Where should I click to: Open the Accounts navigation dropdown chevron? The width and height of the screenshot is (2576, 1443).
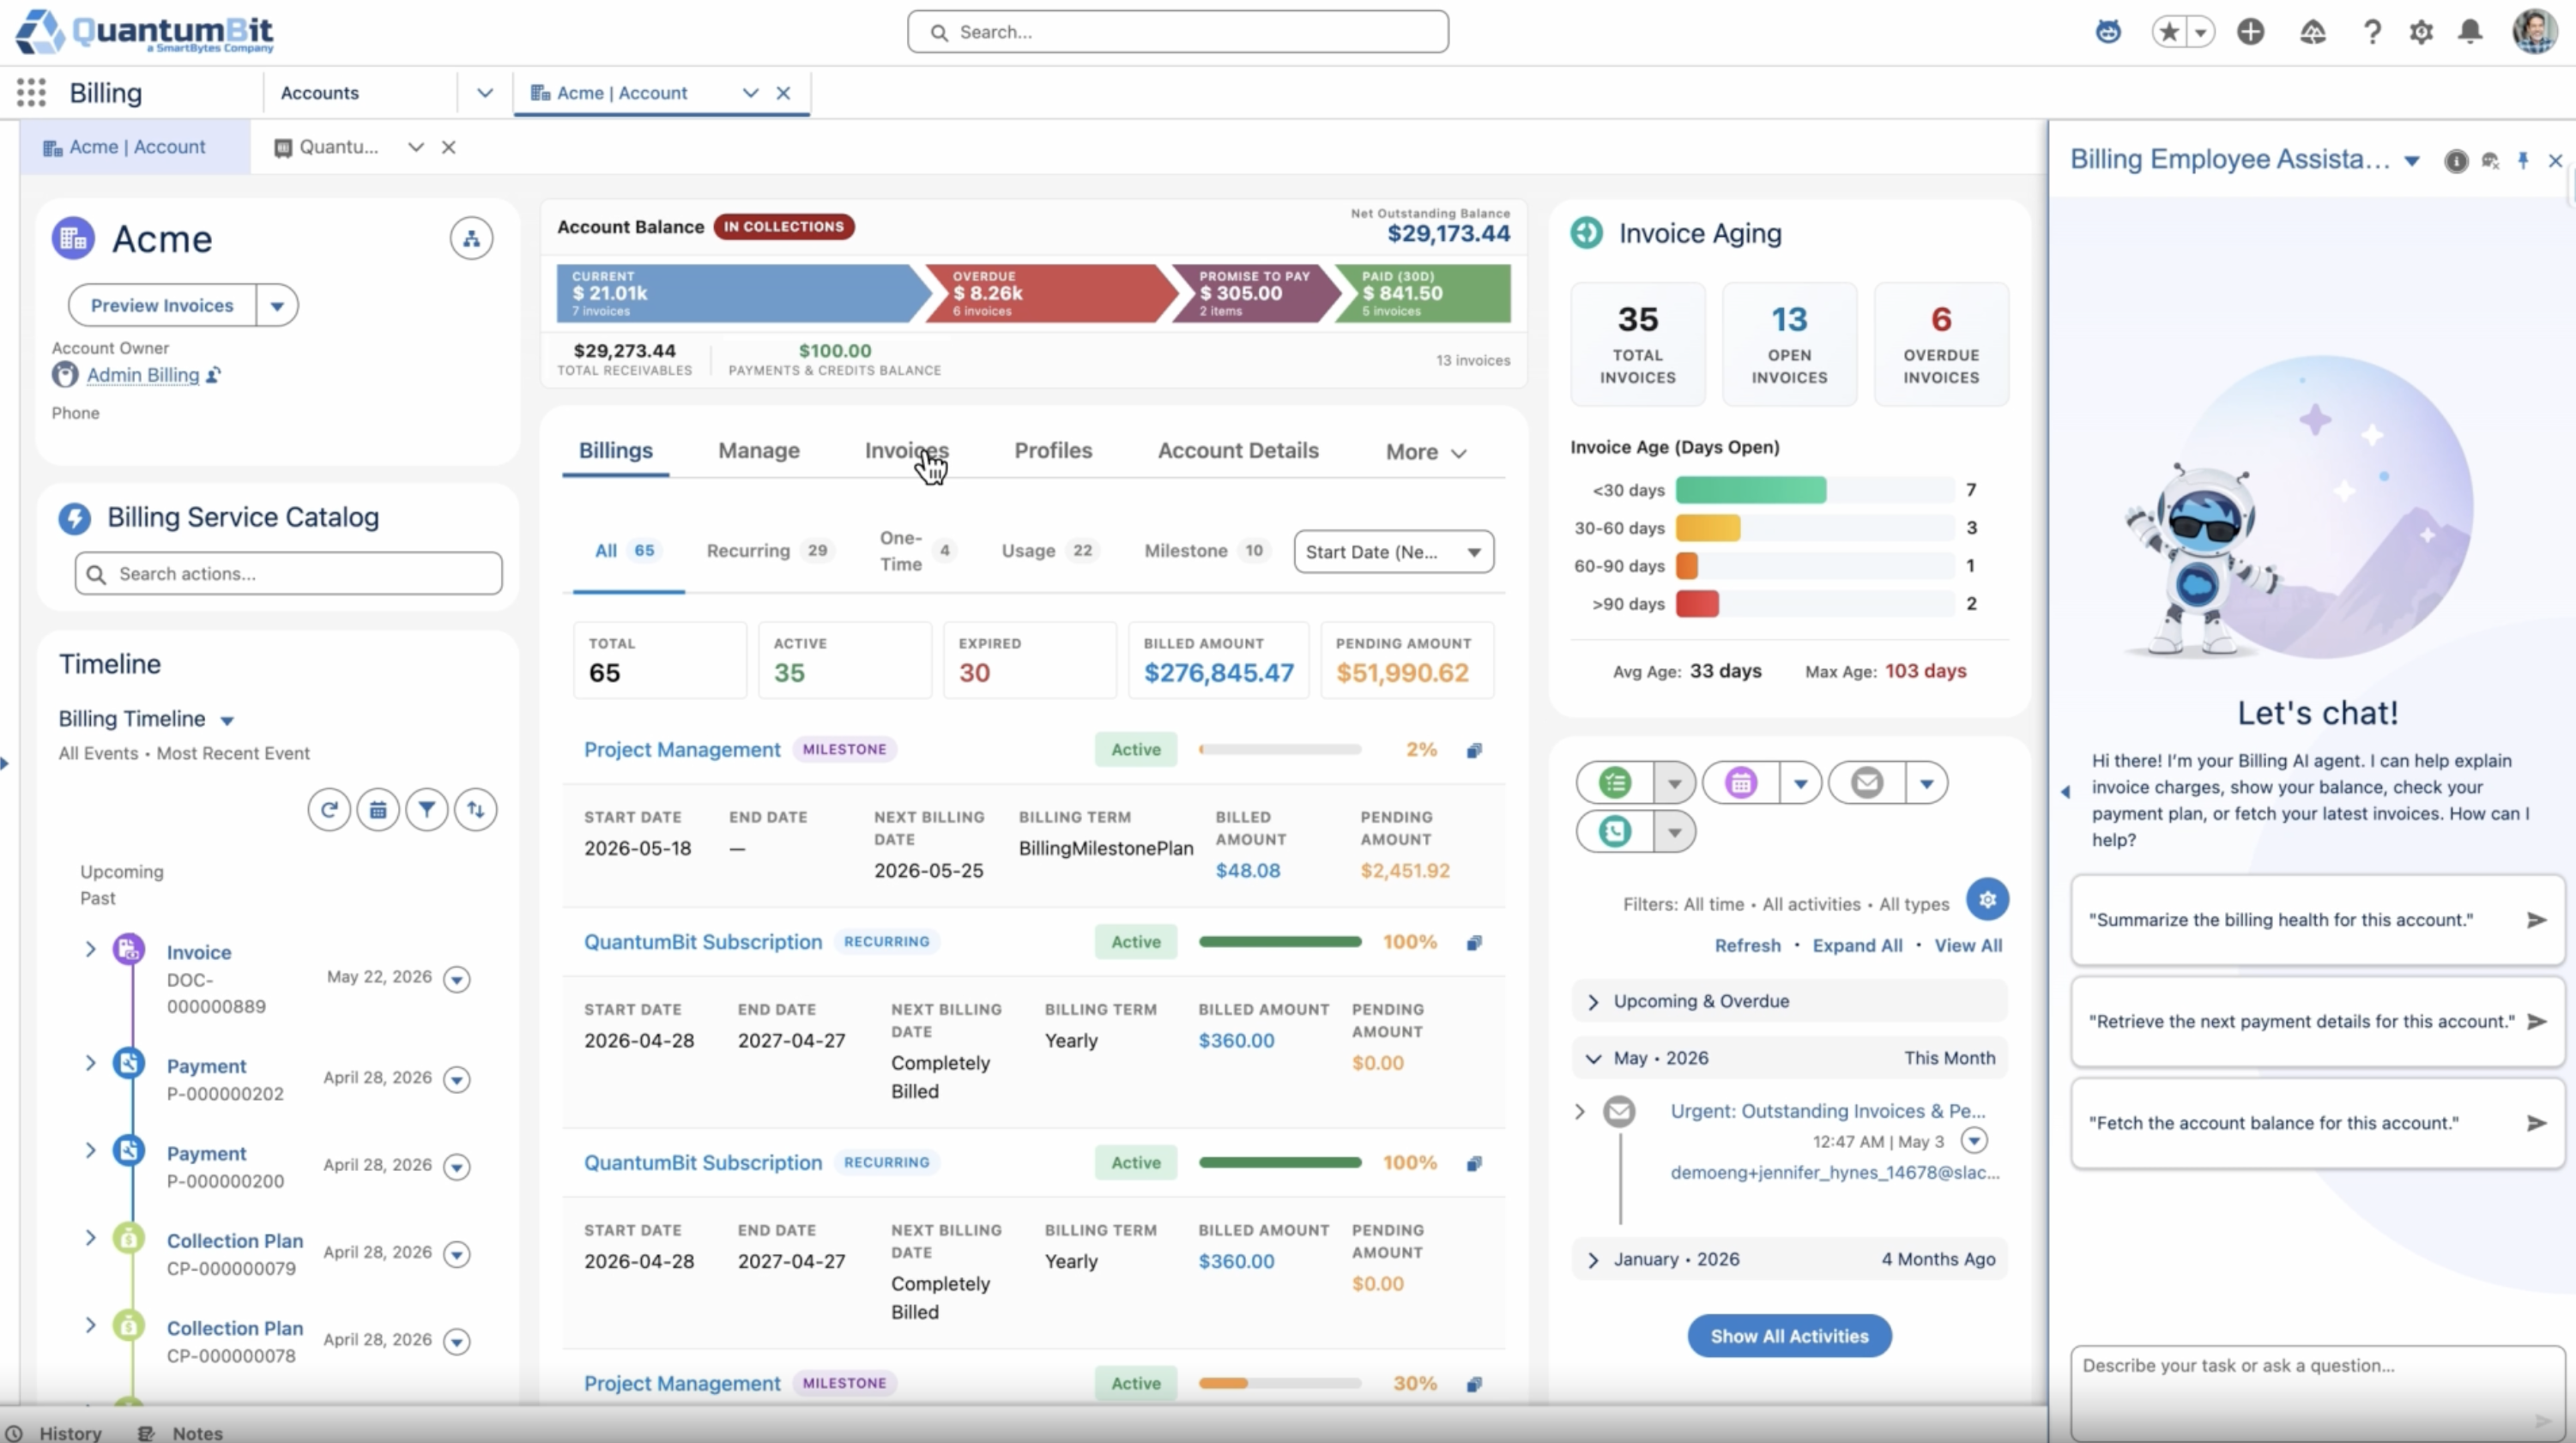coord(485,93)
